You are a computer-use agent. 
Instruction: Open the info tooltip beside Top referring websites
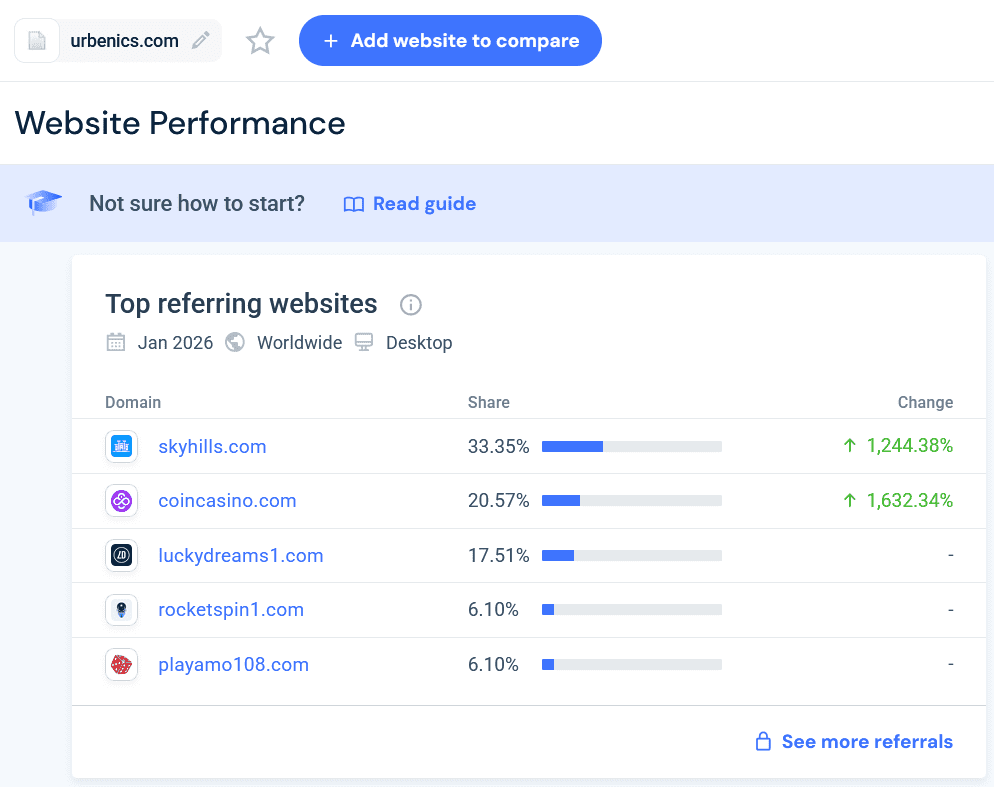tap(410, 305)
